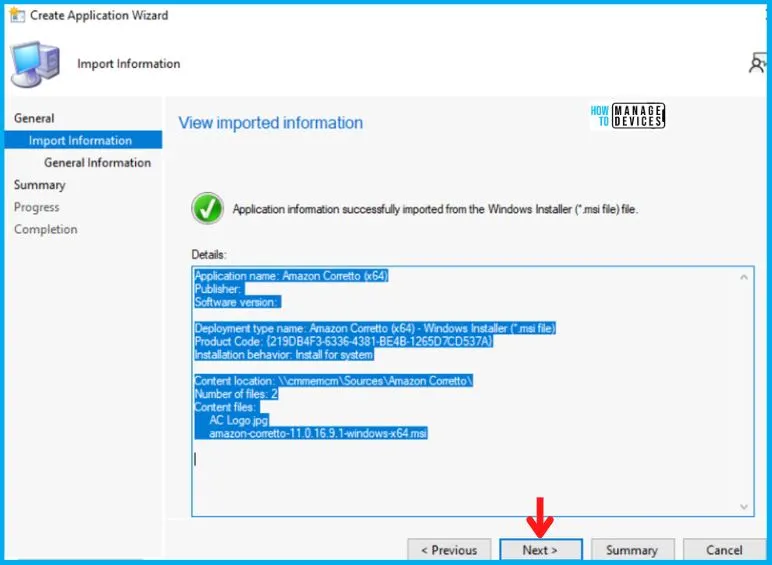
Task: Click 'Number of files: 2' line
Action: pyautogui.click(x=236, y=394)
